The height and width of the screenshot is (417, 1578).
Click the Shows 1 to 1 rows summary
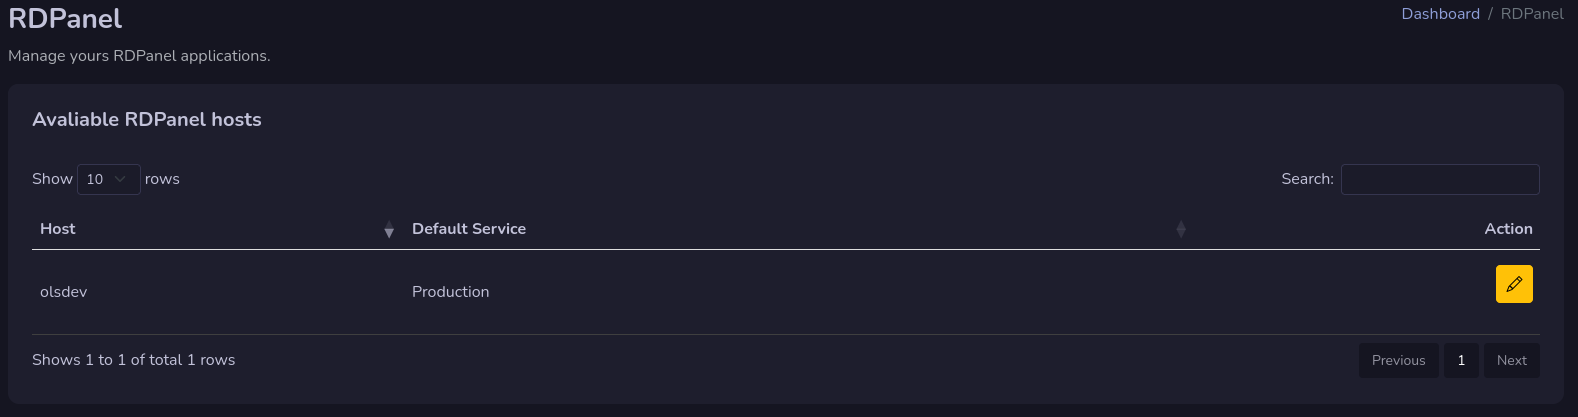pyautogui.click(x=134, y=360)
